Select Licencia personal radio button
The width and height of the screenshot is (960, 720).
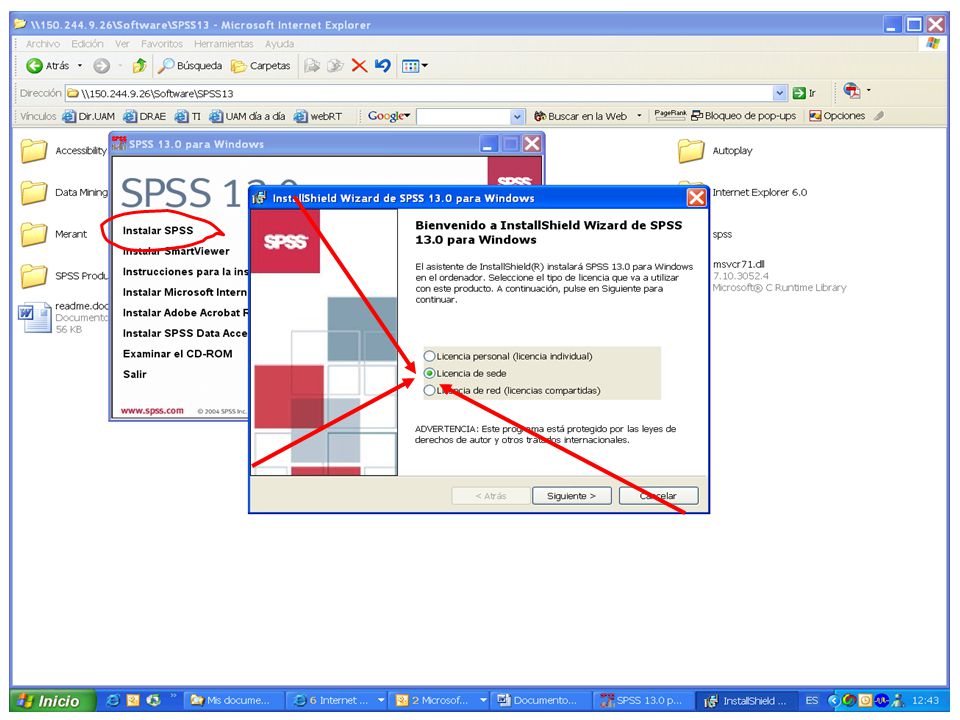click(430, 356)
